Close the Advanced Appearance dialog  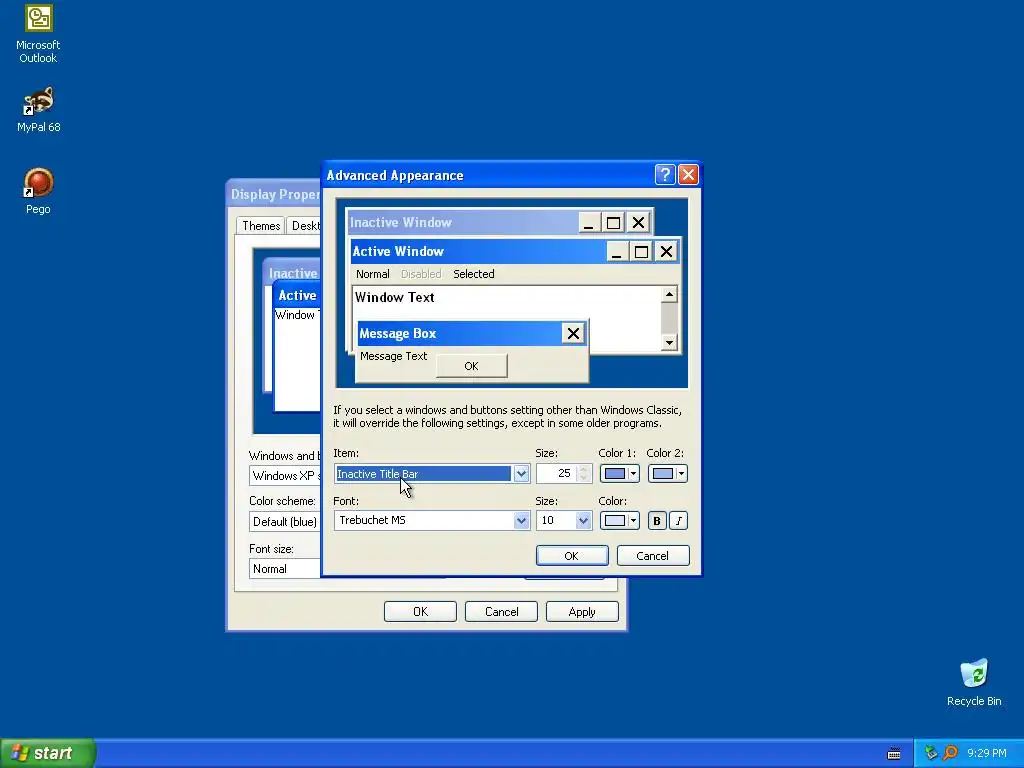pos(688,174)
